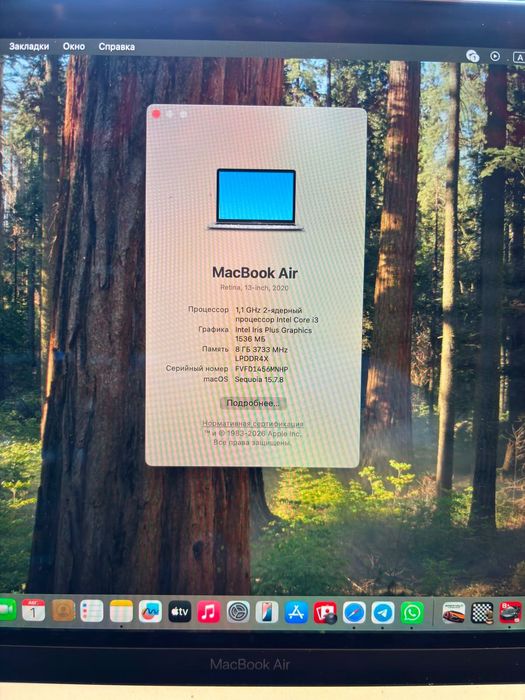Select the '8 ГБ 3733 MHz LPDDR4X' memory value
Viewport: 525px width, 700px height.
coord(261,354)
